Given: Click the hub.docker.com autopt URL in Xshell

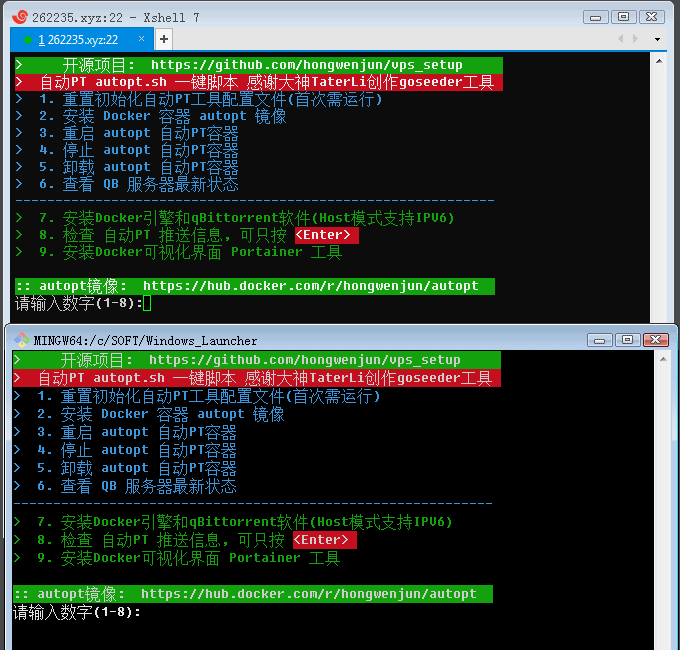Looking at the screenshot, I should (x=311, y=286).
